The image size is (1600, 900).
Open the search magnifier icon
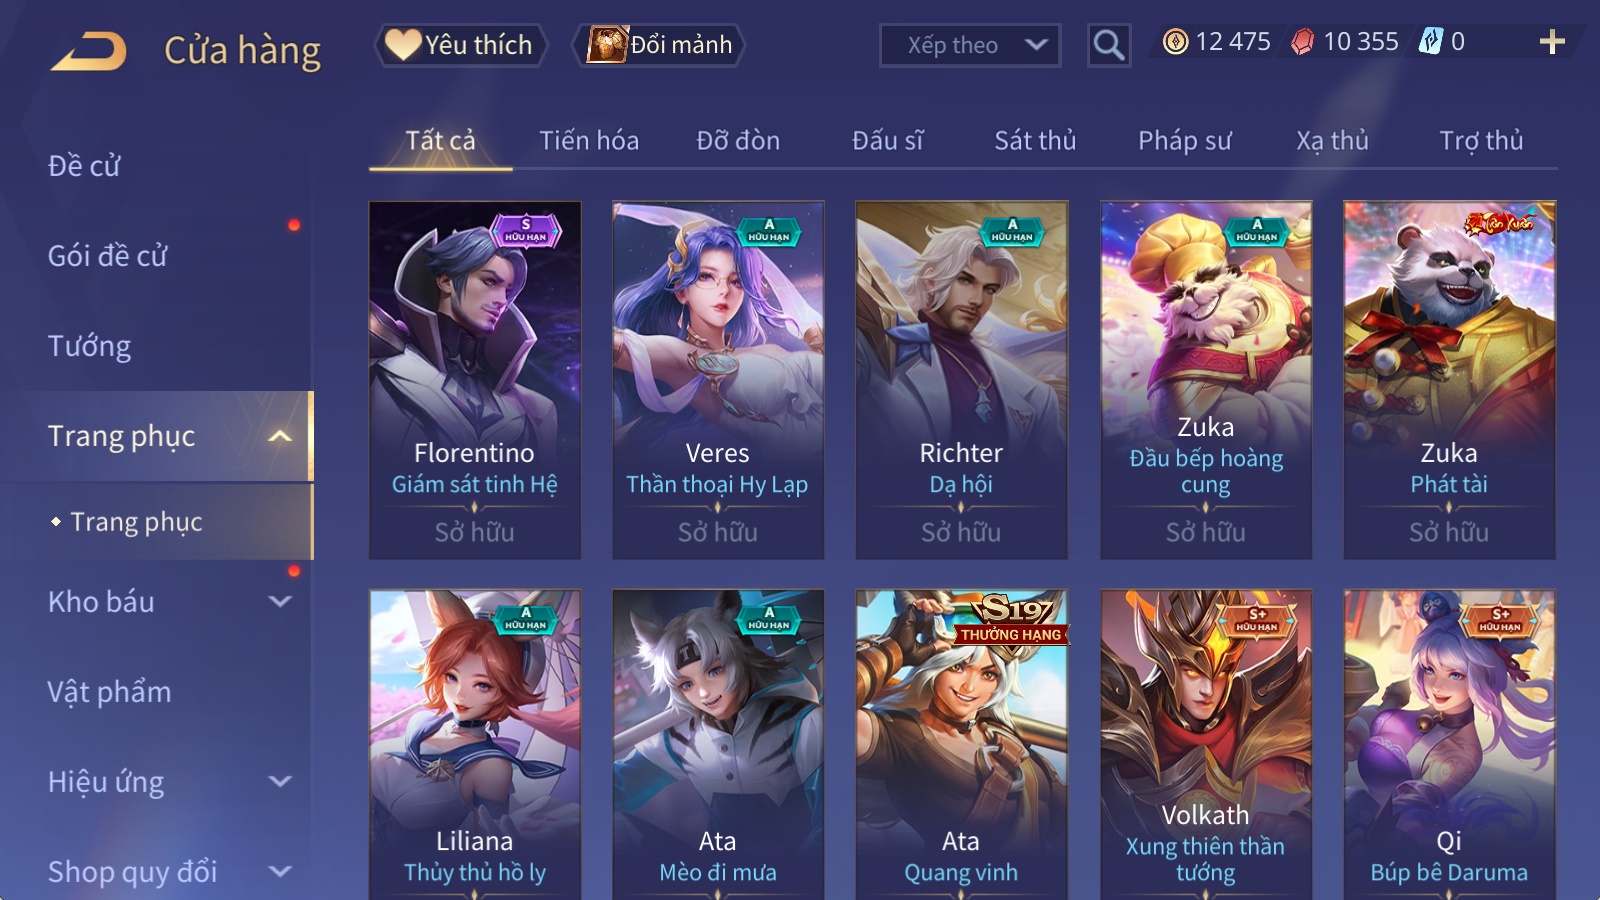click(x=1109, y=45)
